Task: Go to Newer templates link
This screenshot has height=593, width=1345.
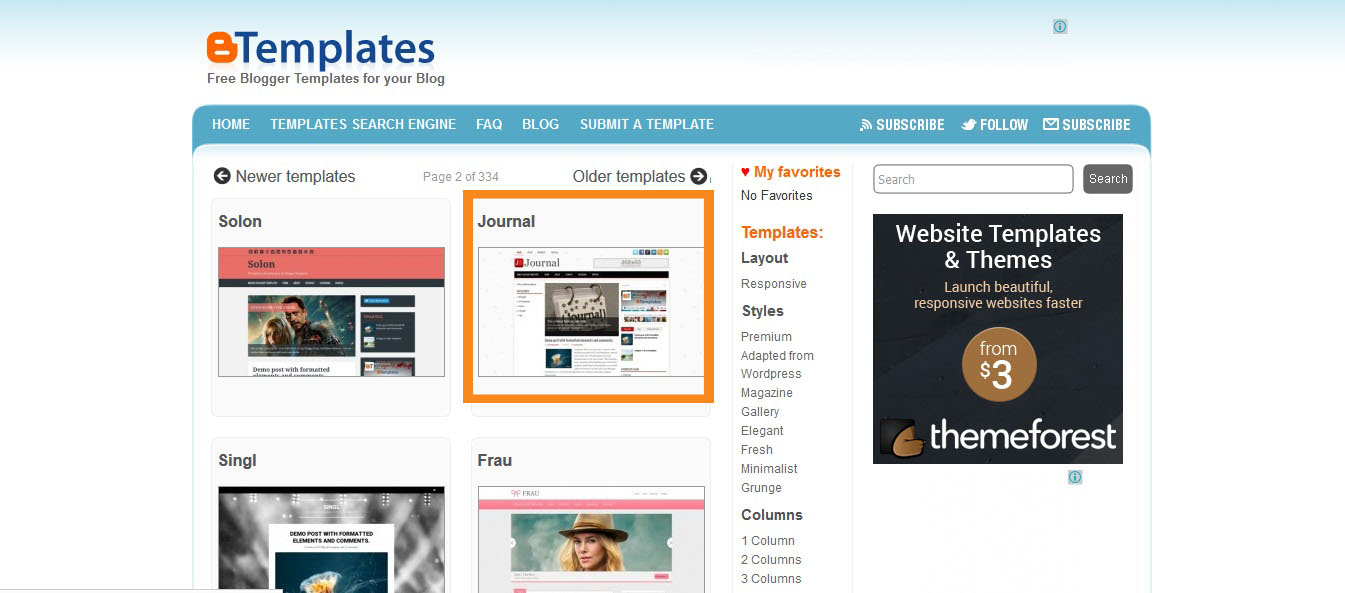Action: [295, 176]
